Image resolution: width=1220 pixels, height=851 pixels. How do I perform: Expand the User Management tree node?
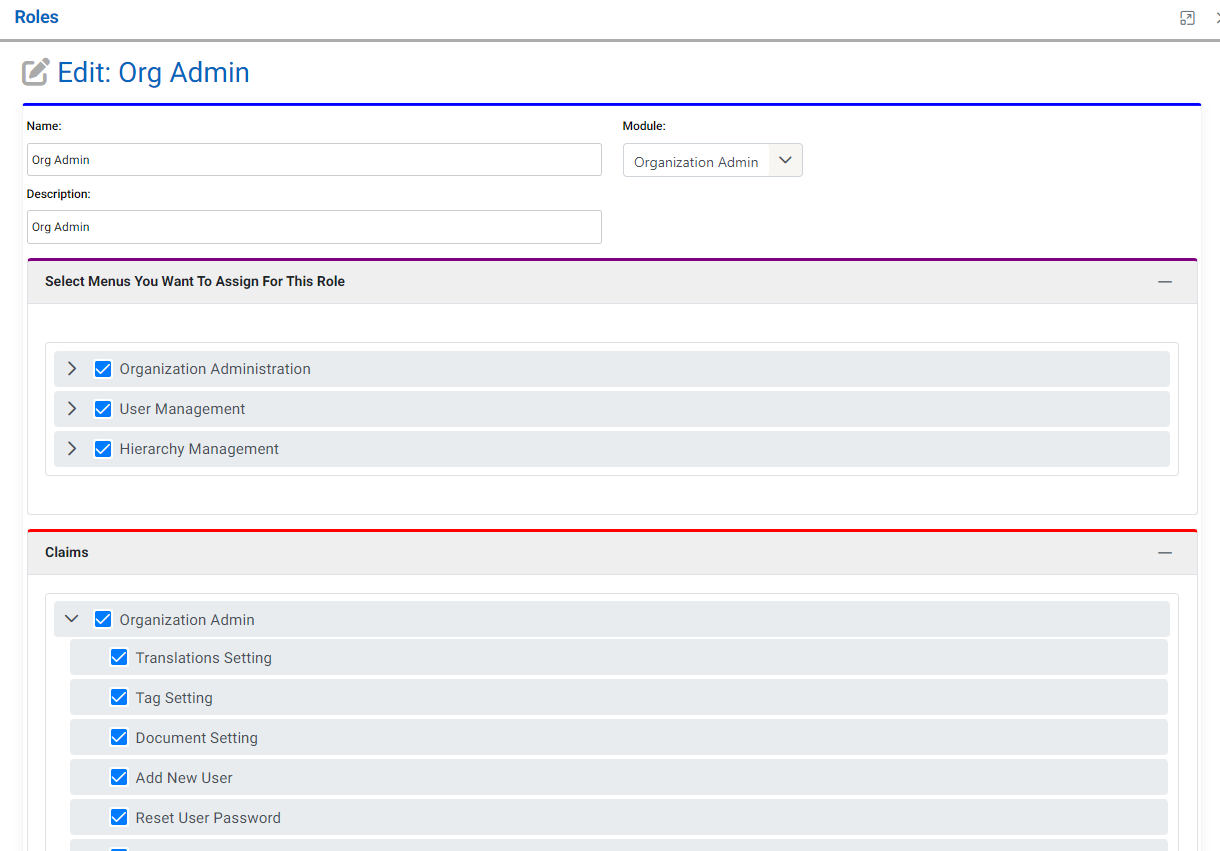pyautogui.click(x=71, y=409)
